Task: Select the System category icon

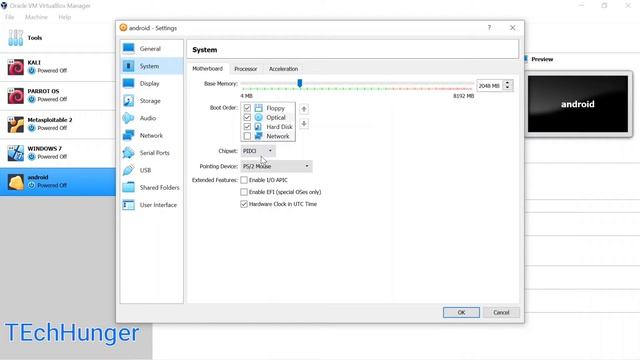Action: pyautogui.click(x=129, y=66)
